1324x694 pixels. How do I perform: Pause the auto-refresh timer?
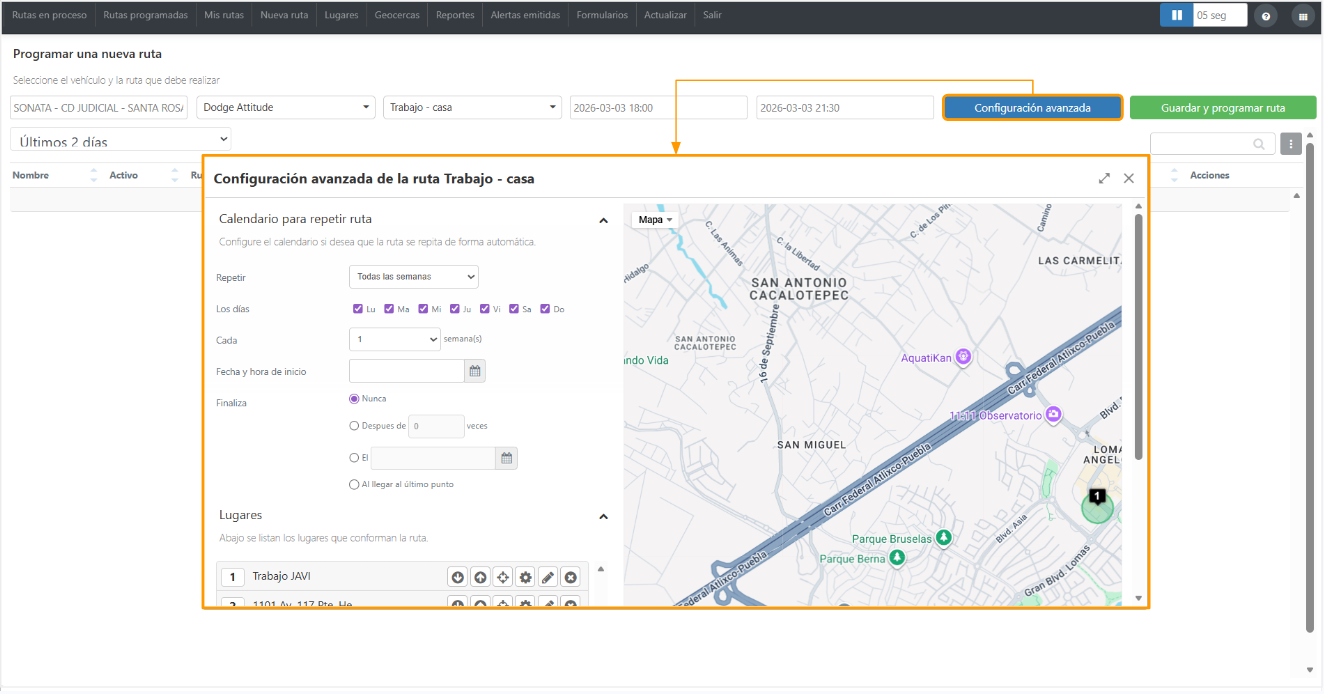[x=1177, y=15]
